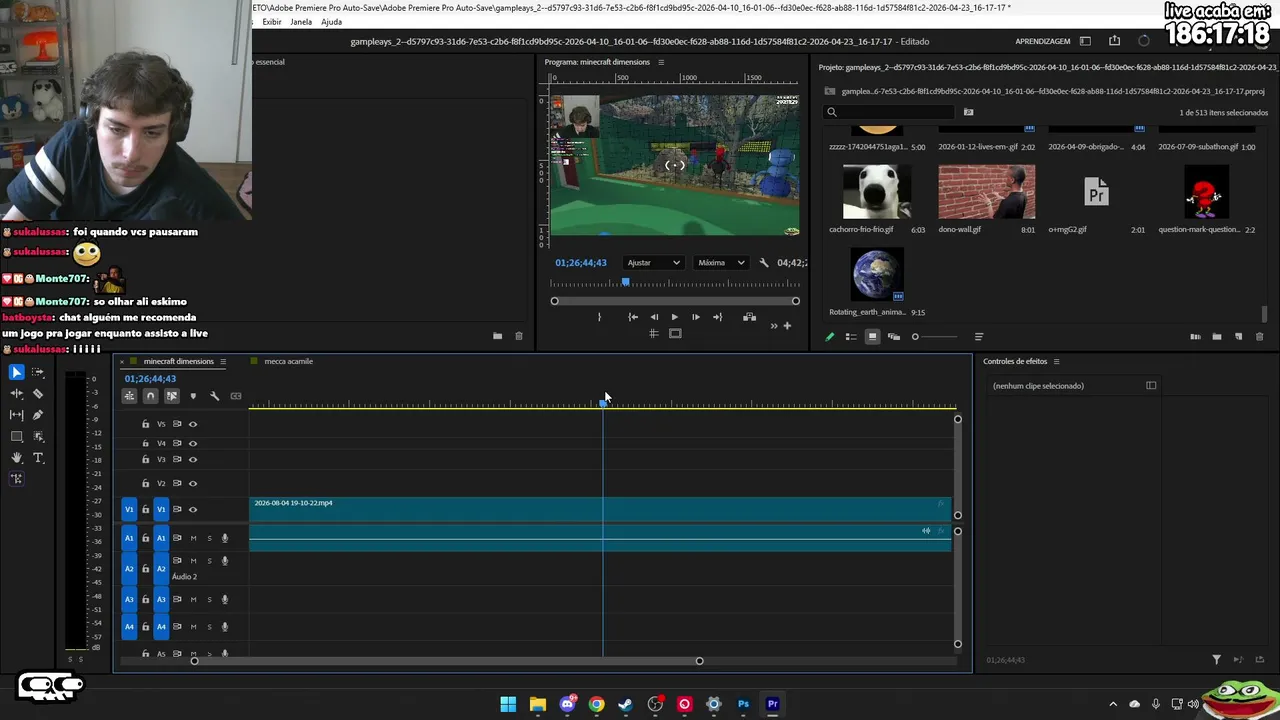Image resolution: width=1280 pixels, height=720 pixels.
Task: Select the Slip tool
Action: tap(16, 415)
